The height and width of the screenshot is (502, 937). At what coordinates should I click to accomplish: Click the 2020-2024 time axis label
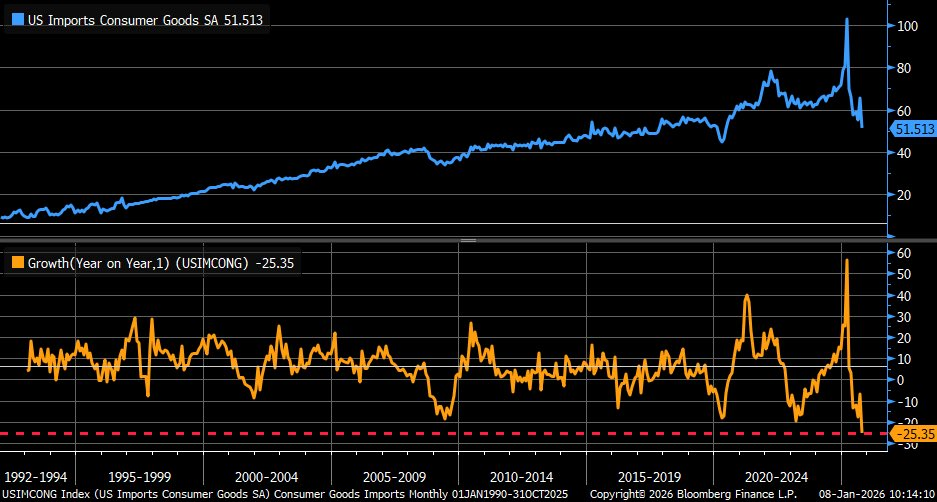[777, 477]
